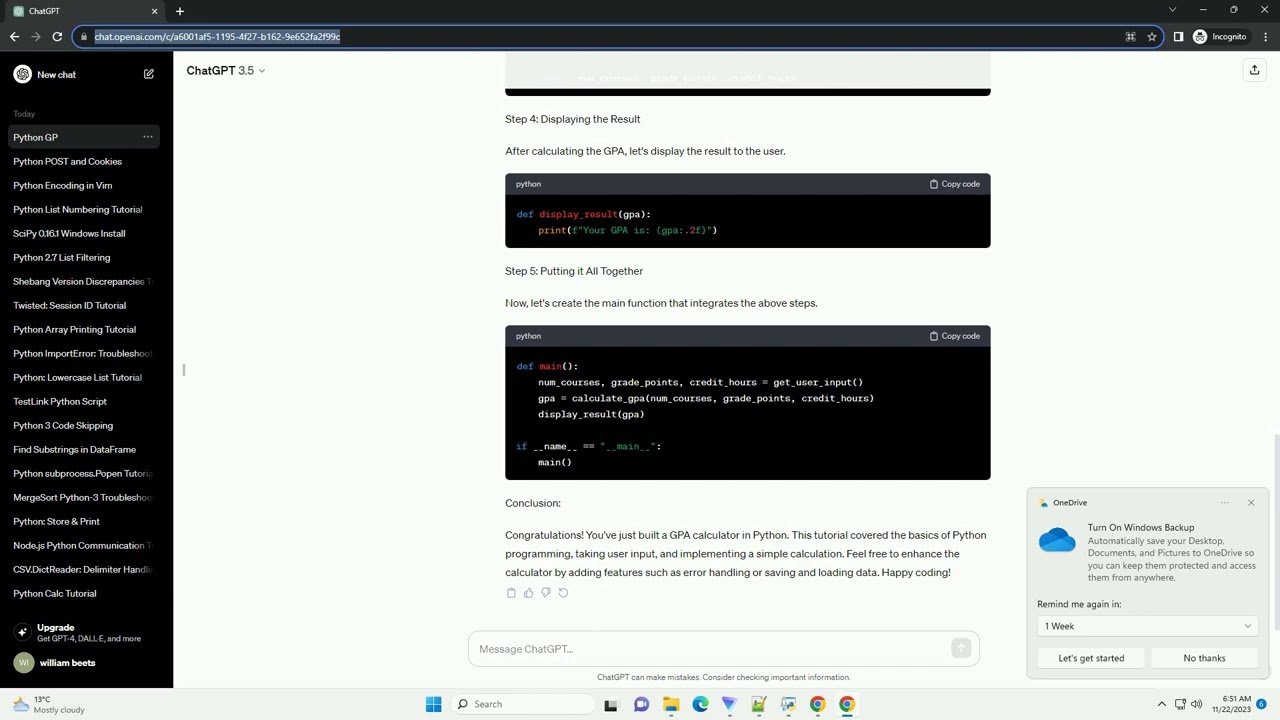The image size is (1280, 720).
Task: Start a New chat
Action: [86, 74]
